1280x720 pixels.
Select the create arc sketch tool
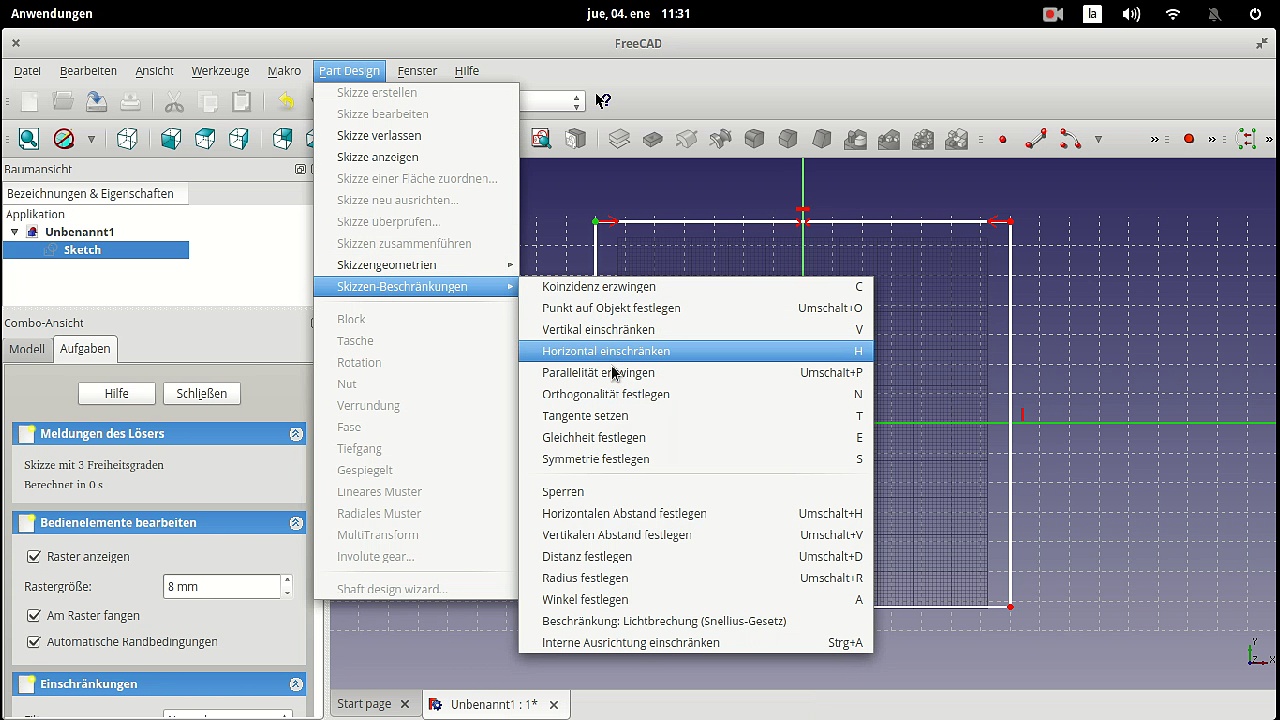(1070, 139)
